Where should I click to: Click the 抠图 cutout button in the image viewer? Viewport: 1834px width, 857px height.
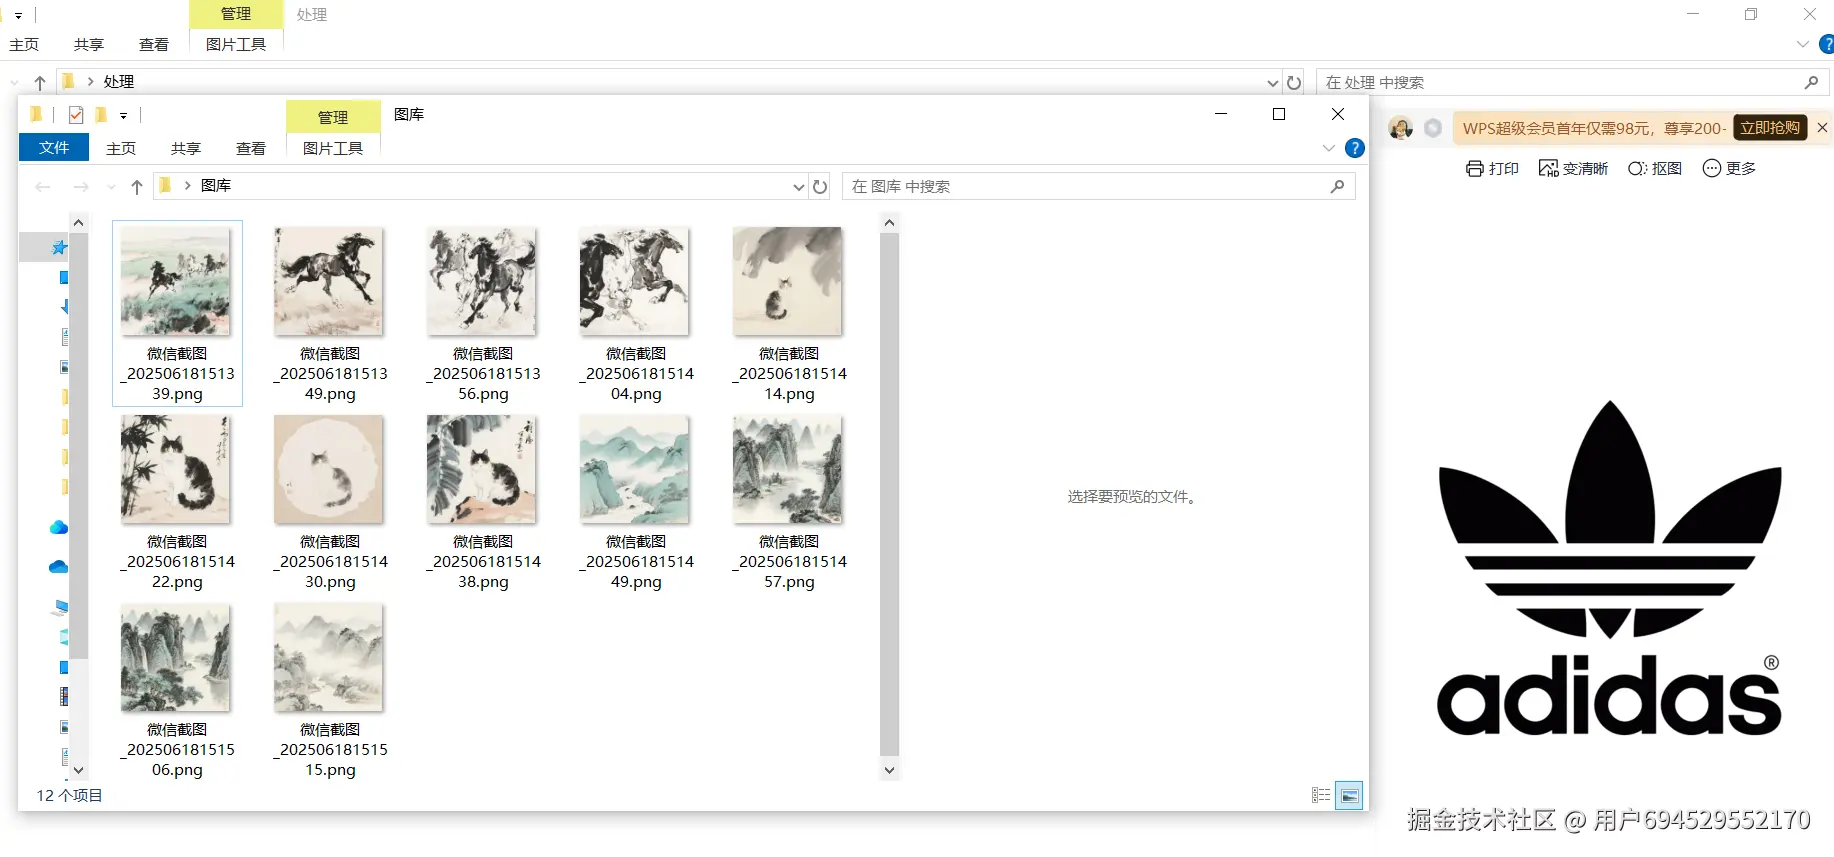tap(1655, 168)
